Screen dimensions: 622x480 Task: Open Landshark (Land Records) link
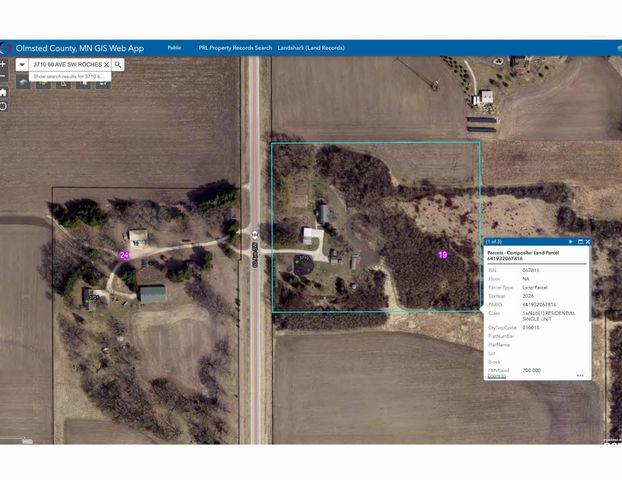311,47
